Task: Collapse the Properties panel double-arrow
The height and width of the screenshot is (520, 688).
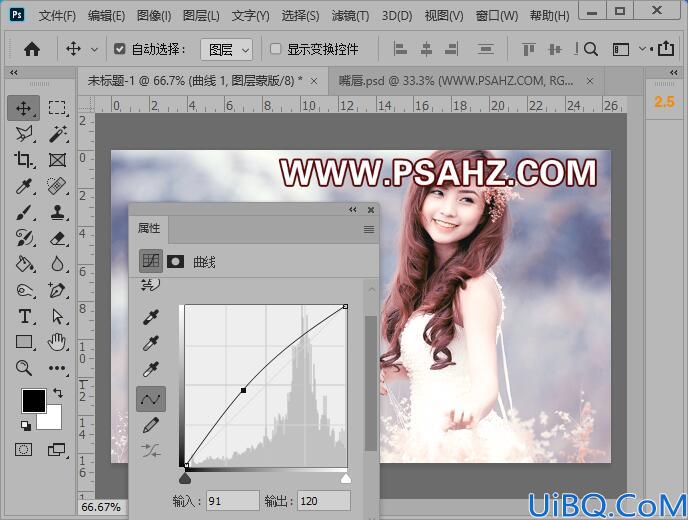Action: point(352,210)
